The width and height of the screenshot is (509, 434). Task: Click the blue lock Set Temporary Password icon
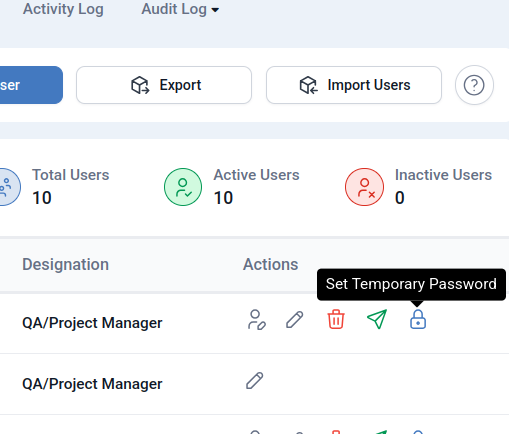418,319
